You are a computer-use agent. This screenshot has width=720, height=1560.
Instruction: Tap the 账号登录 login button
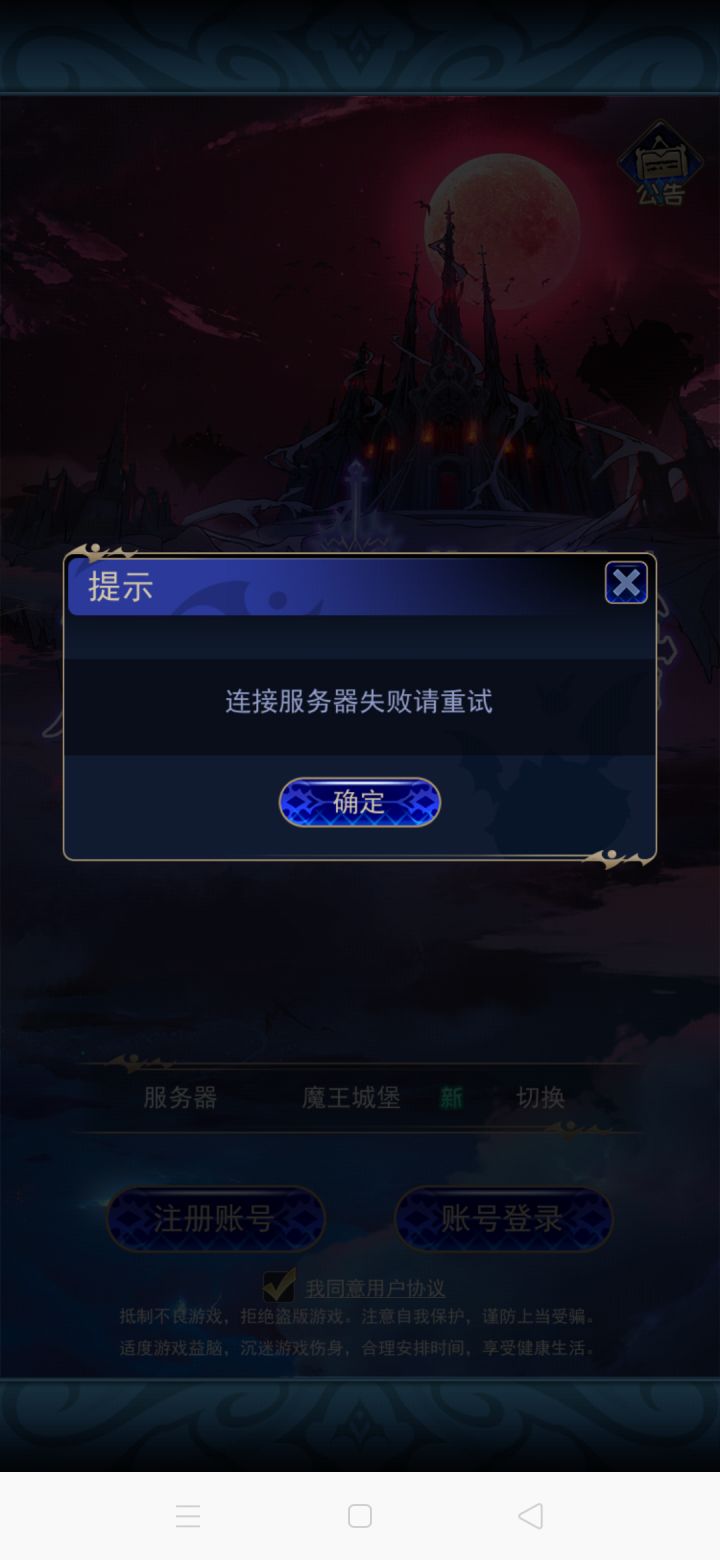(x=503, y=1219)
